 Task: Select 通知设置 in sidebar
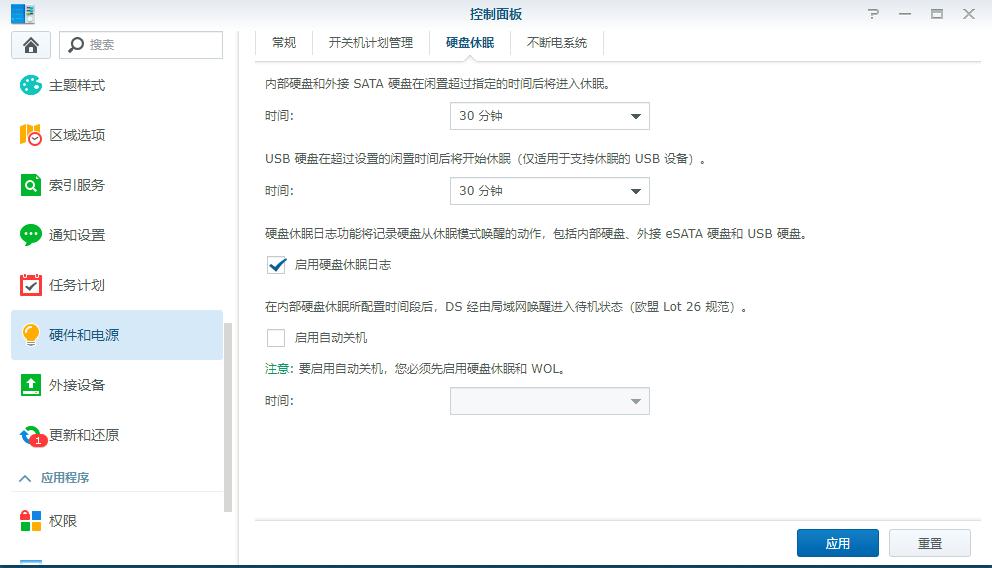pos(117,235)
